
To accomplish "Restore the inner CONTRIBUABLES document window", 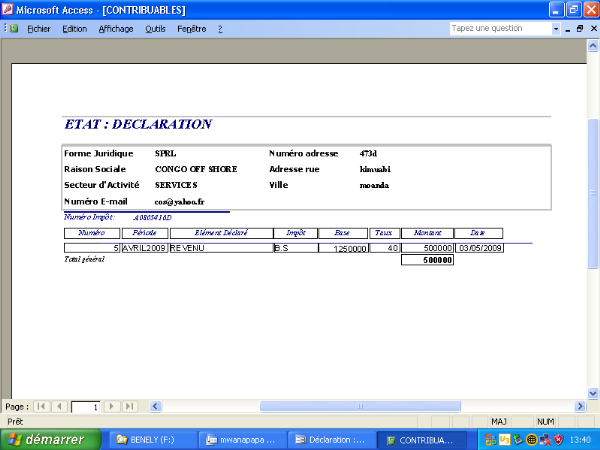I will (579, 29).
